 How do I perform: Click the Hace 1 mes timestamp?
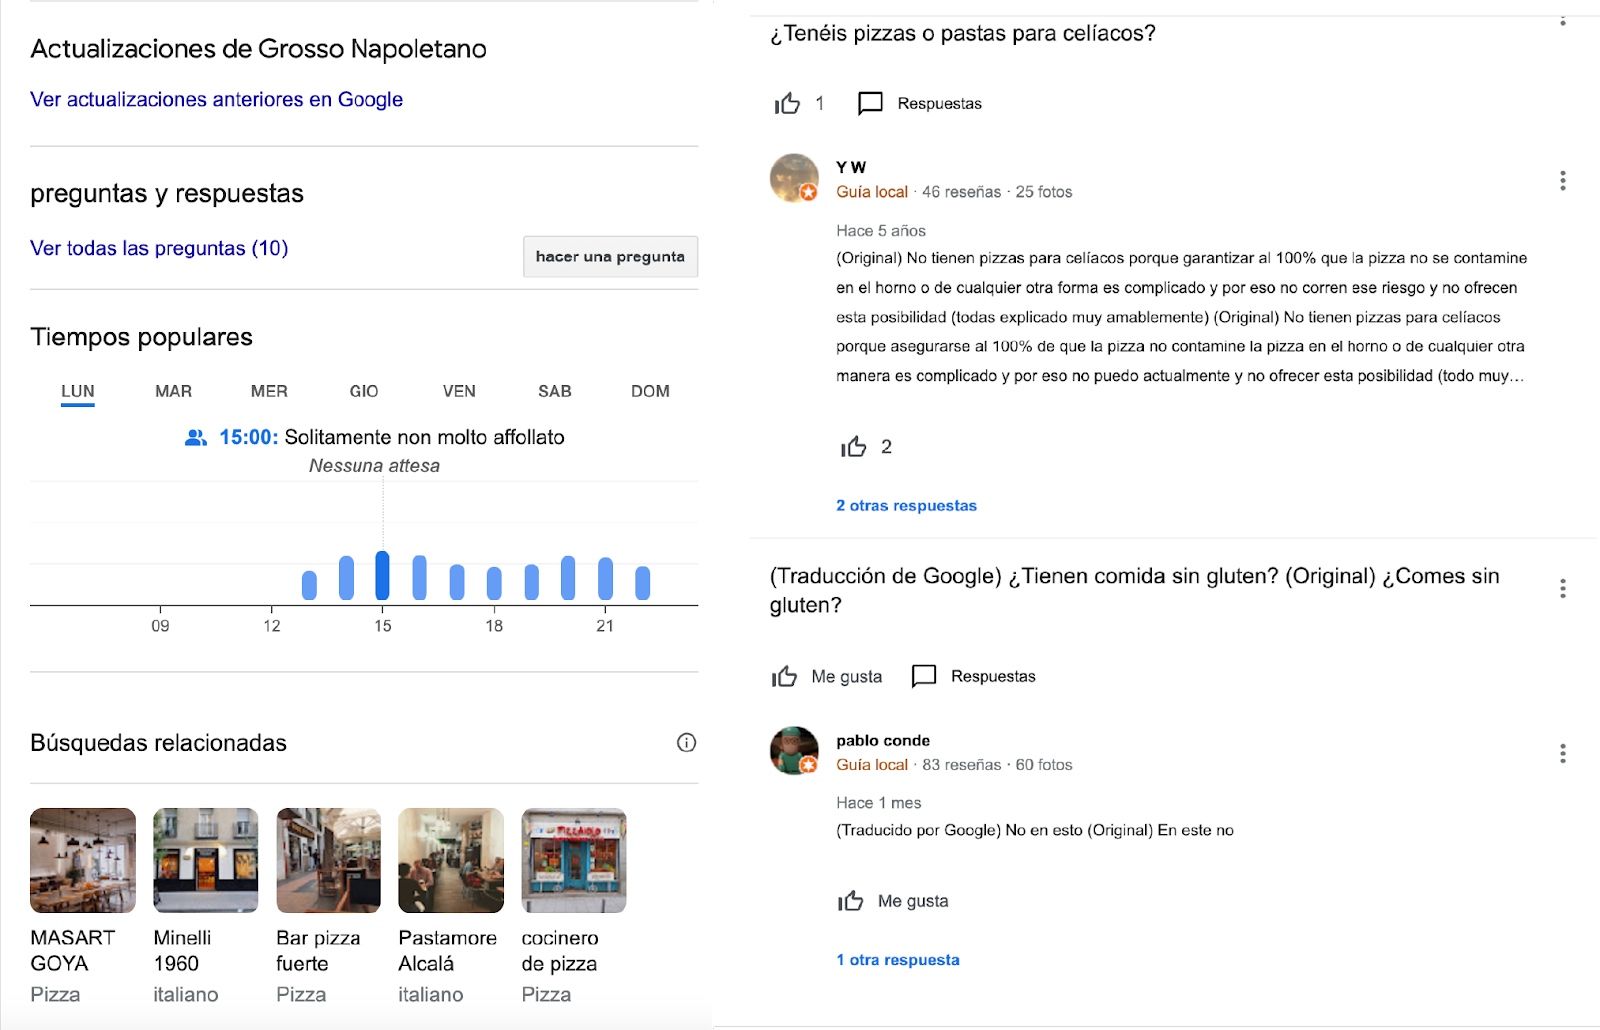click(879, 803)
